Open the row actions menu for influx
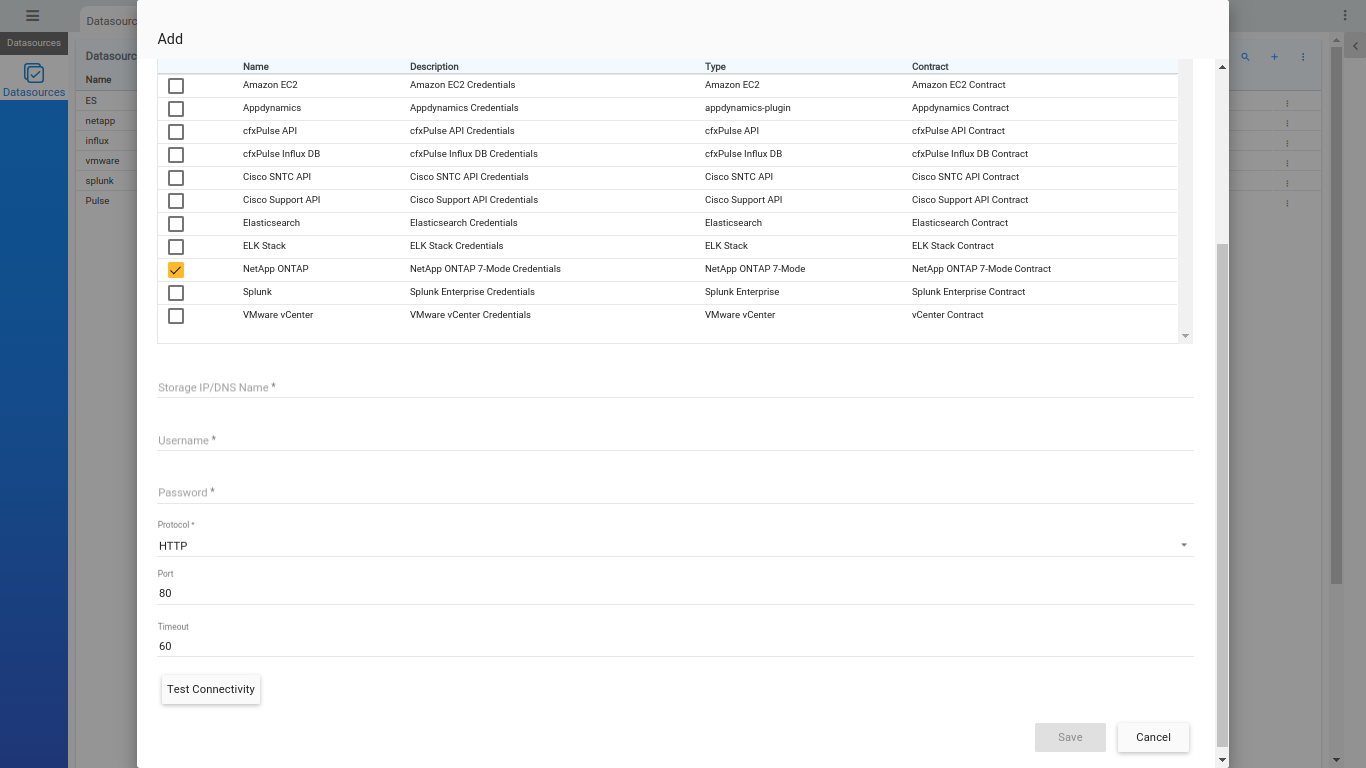 click(x=1287, y=143)
